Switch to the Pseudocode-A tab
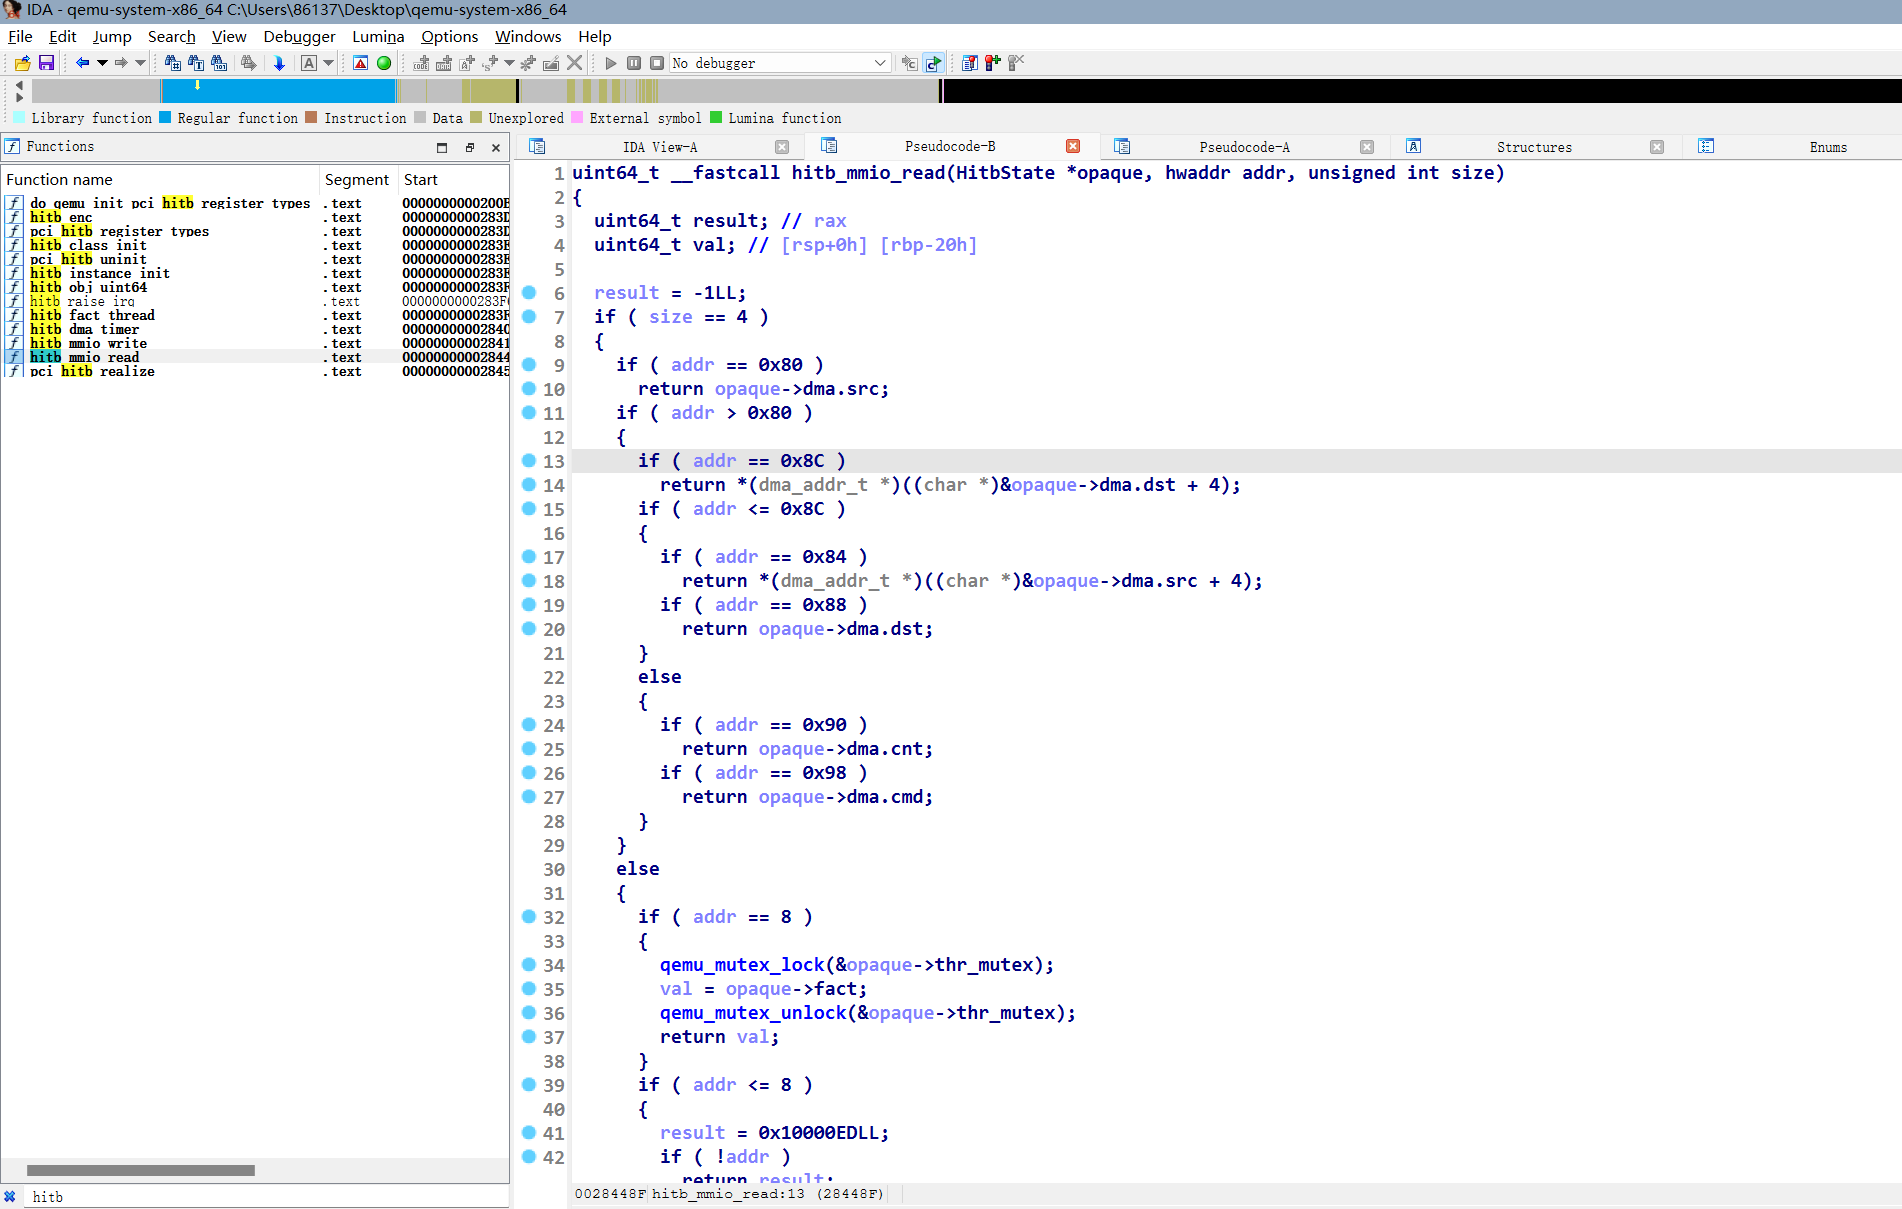Screen dimensions: 1902x1209 point(1244,147)
